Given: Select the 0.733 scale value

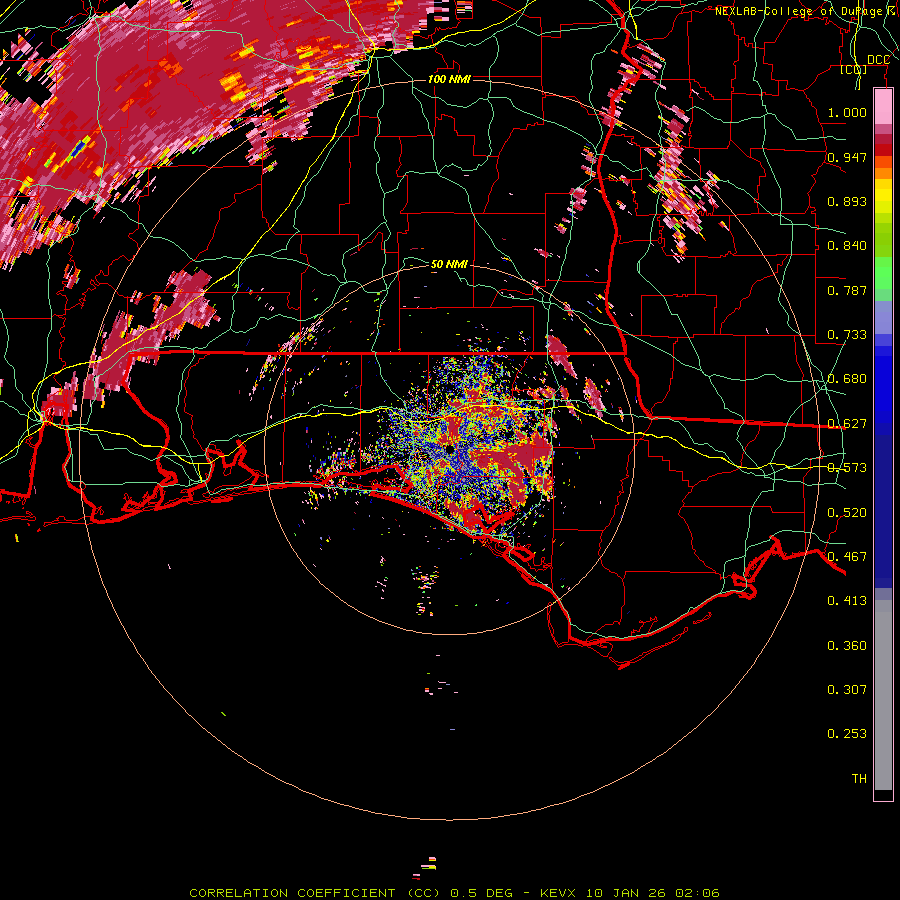Looking at the screenshot, I should (847, 335).
